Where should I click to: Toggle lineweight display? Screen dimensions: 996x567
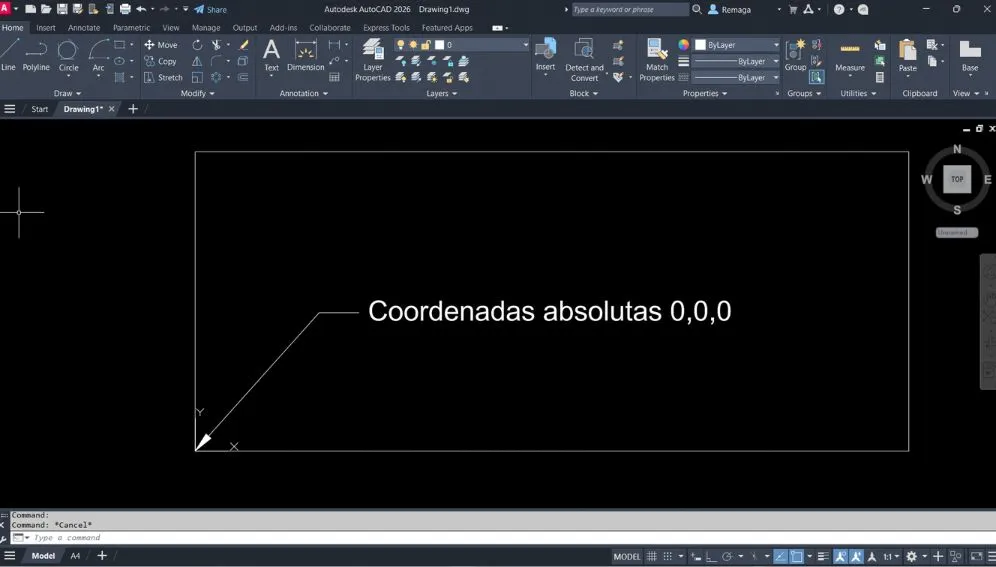[823, 557]
